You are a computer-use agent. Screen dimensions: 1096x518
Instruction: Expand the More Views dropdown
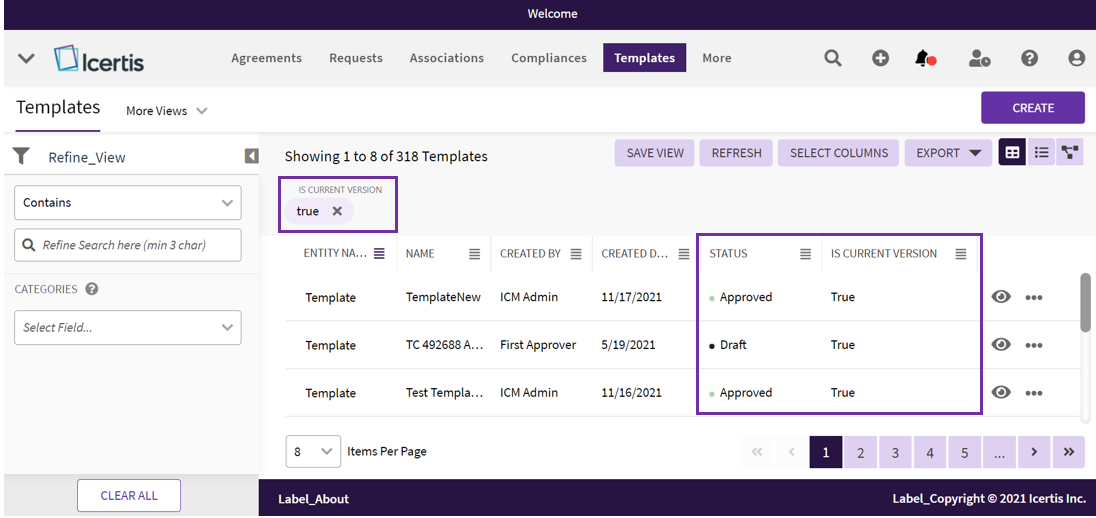click(x=166, y=111)
